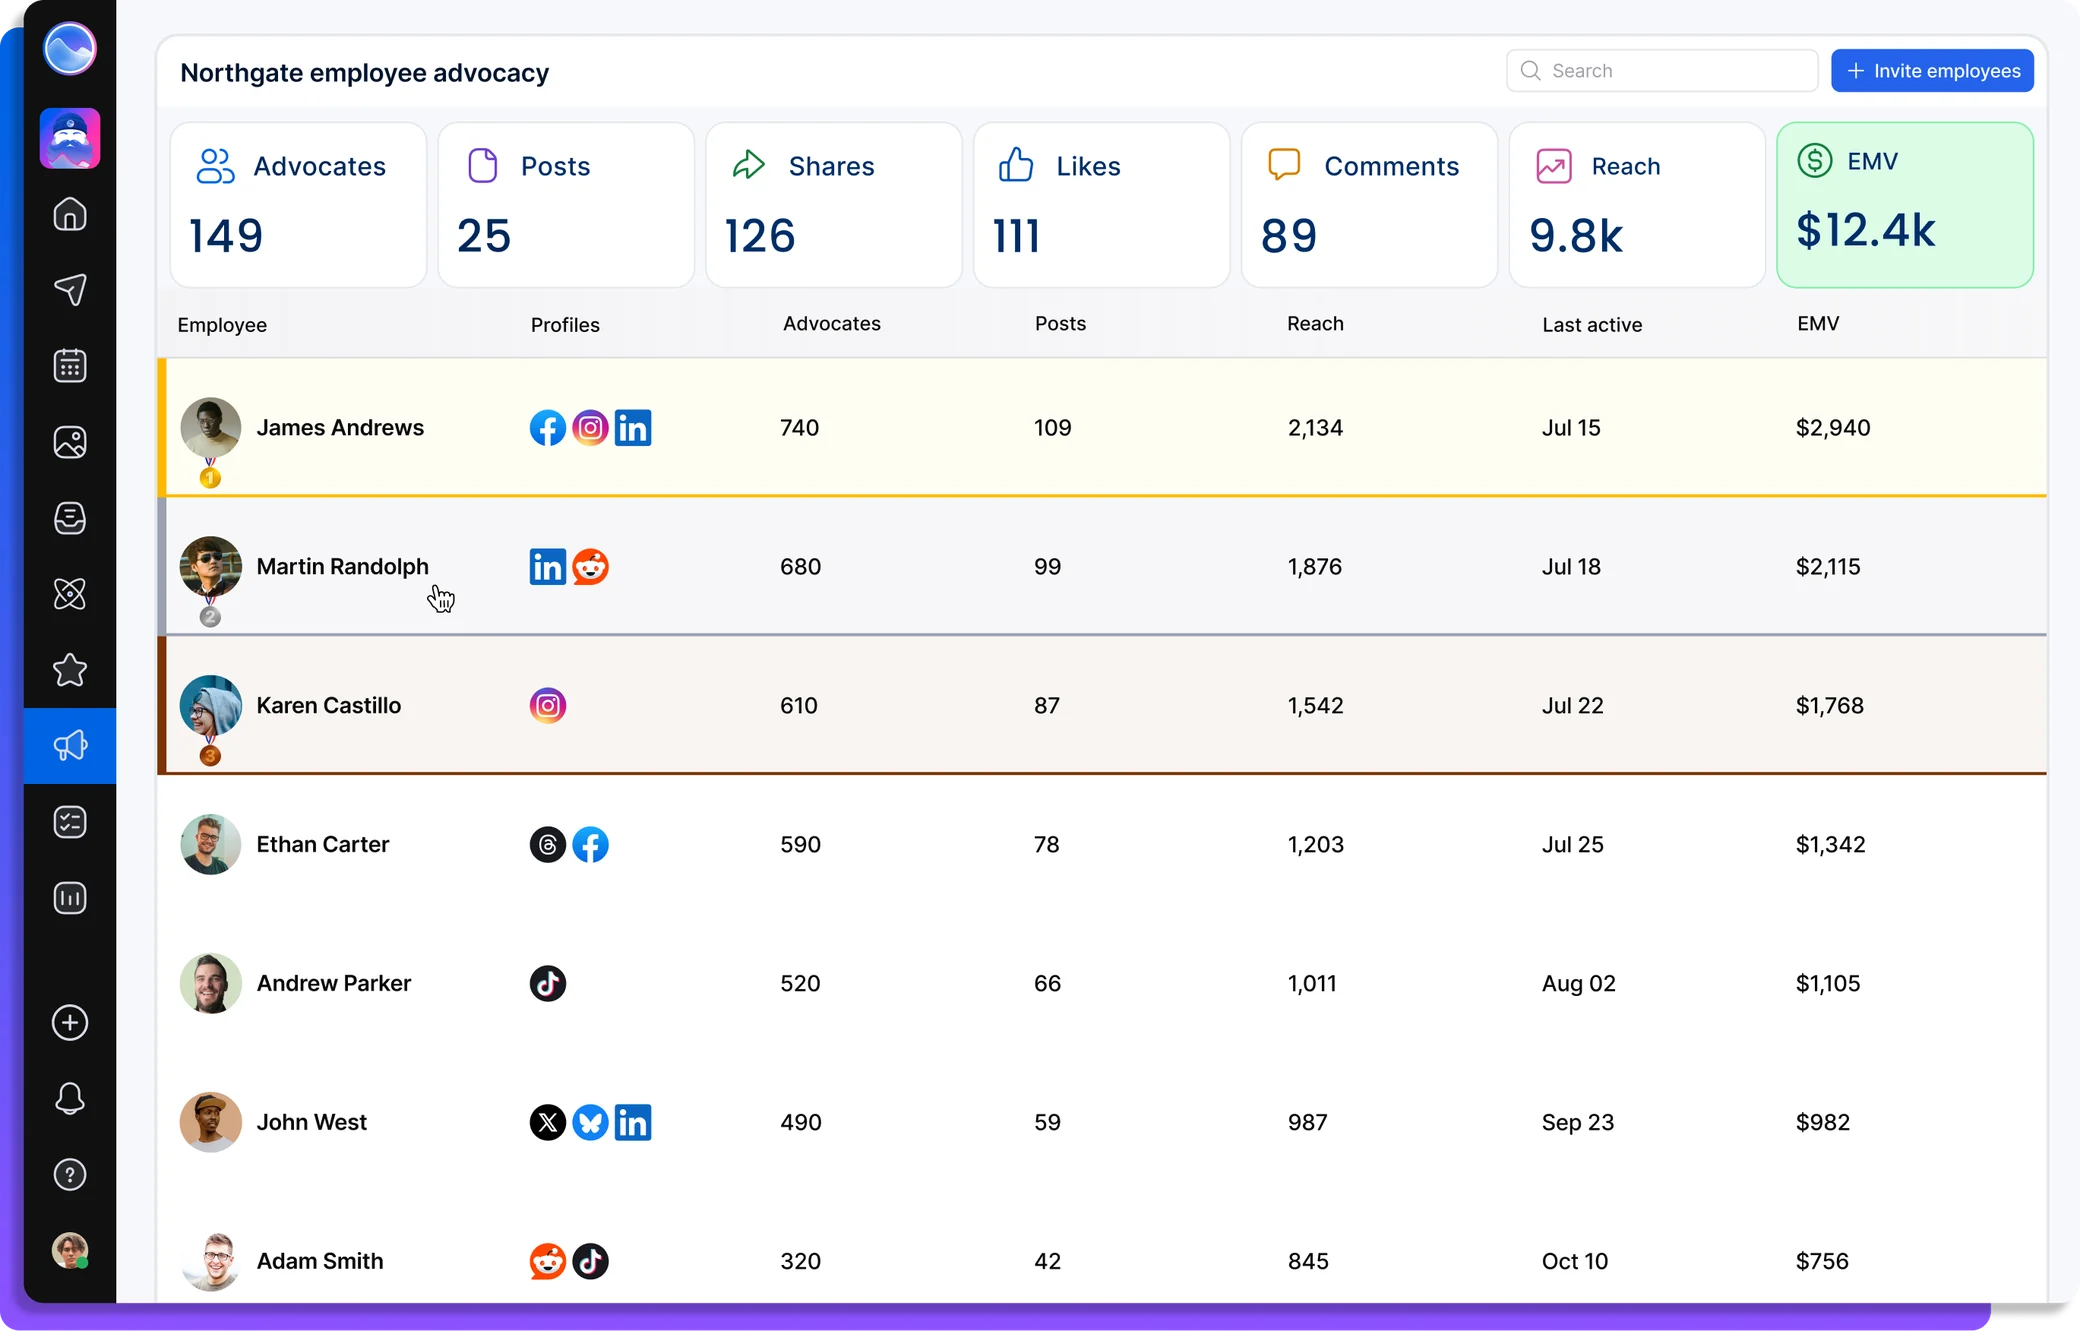Click the Aug 02 last active date

[1579, 984]
